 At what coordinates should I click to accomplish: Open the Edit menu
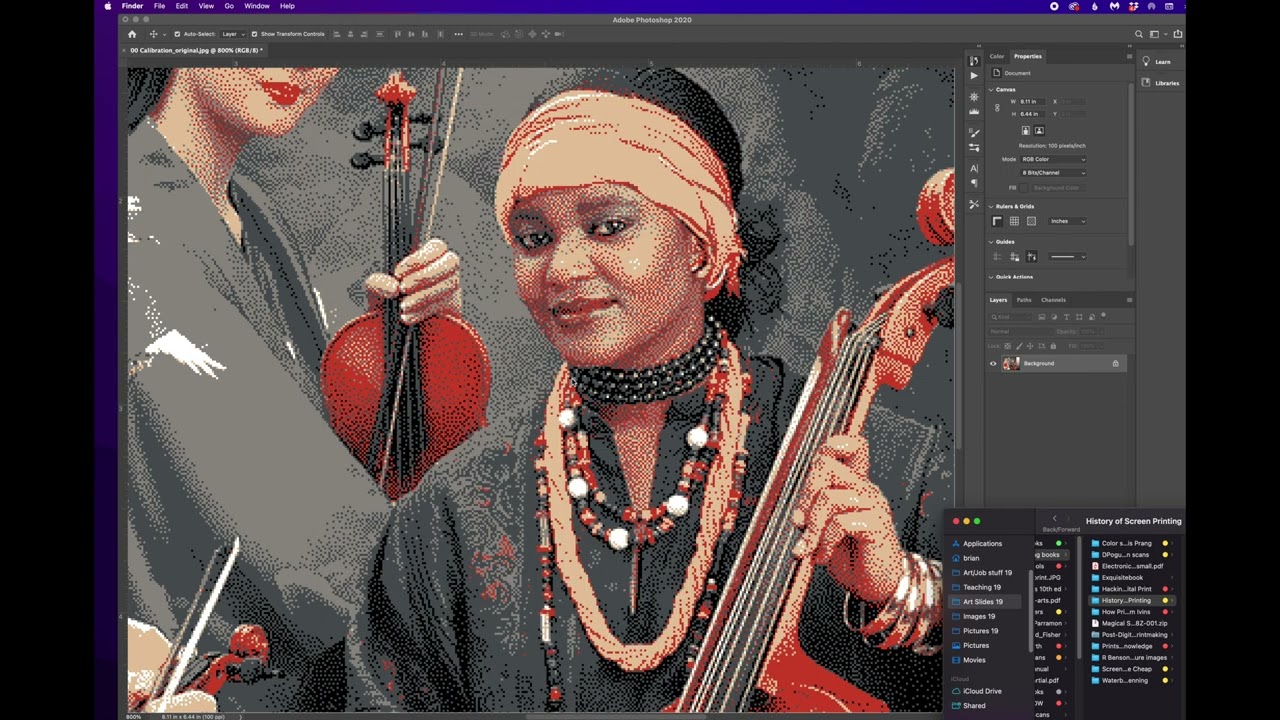[182, 6]
